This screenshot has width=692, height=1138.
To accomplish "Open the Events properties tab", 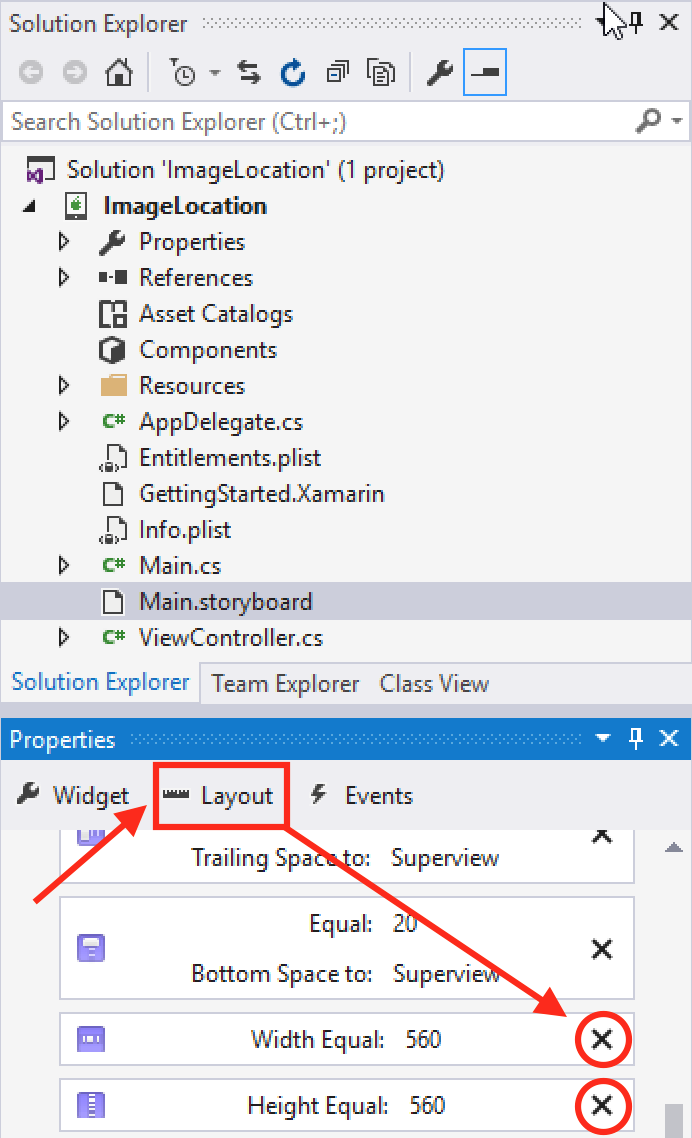I will tap(361, 795).
